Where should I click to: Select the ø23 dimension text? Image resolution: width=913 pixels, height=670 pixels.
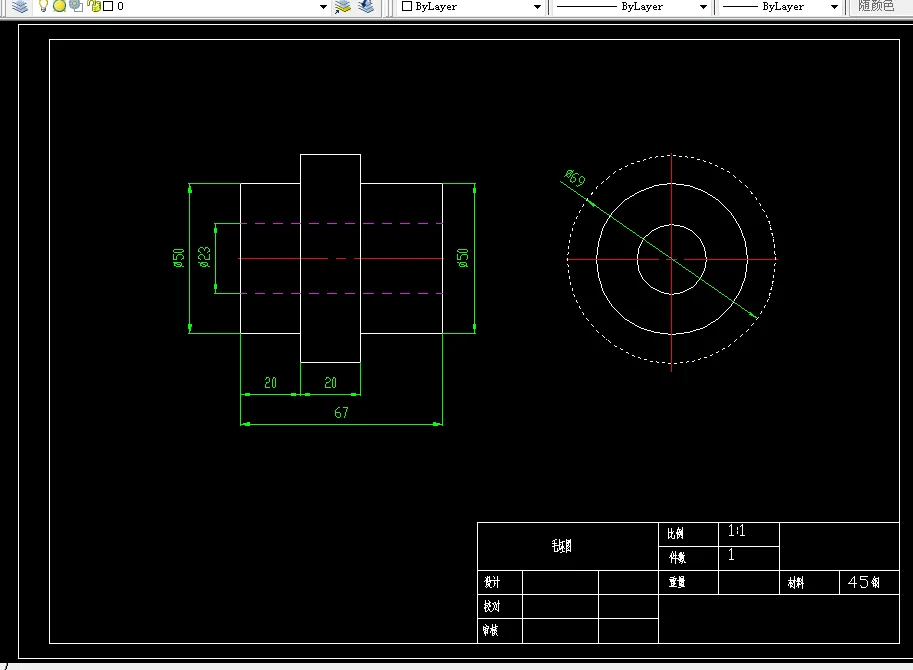(204, 257)
